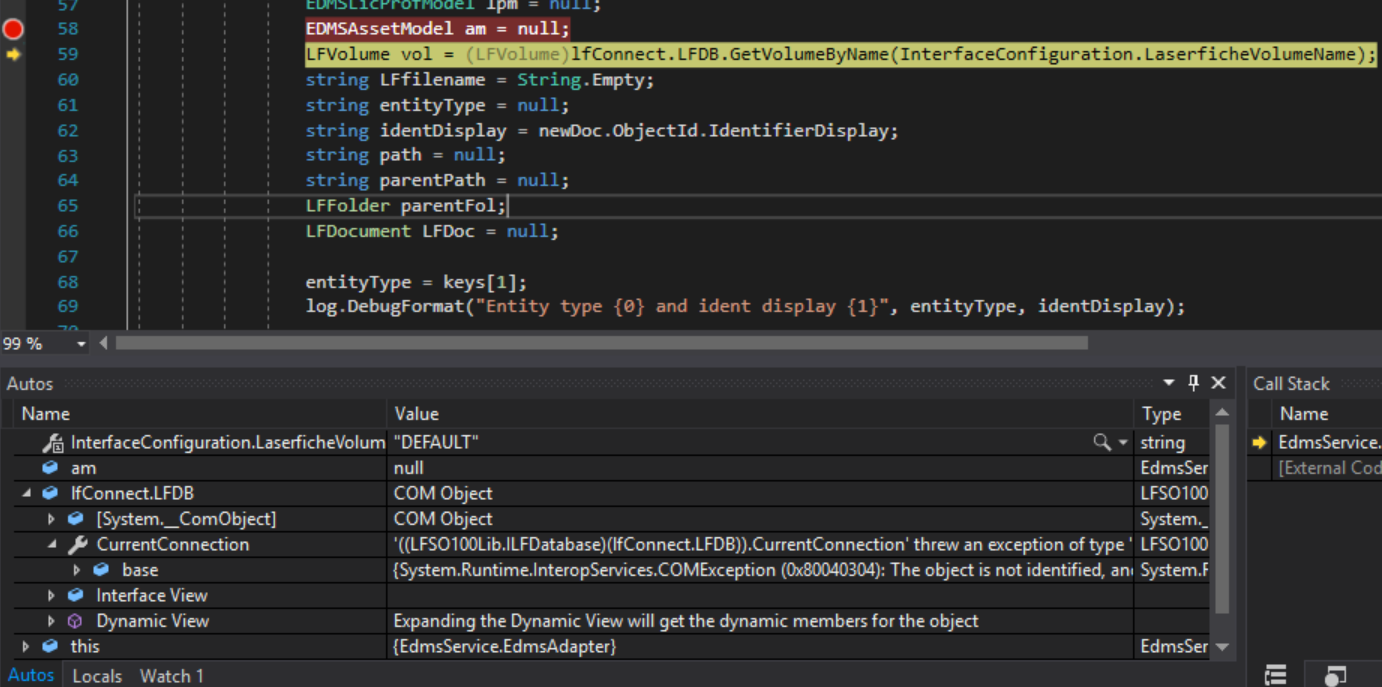Click the blue field icon next to 'am'
1382x687 pixels.
click(x=50, y=468)
